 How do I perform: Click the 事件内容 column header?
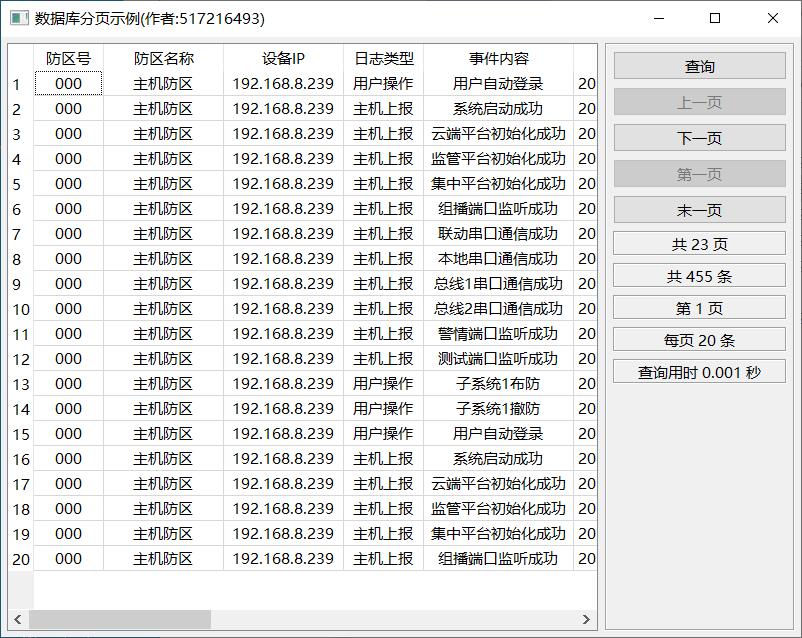[x=498, y=59]
